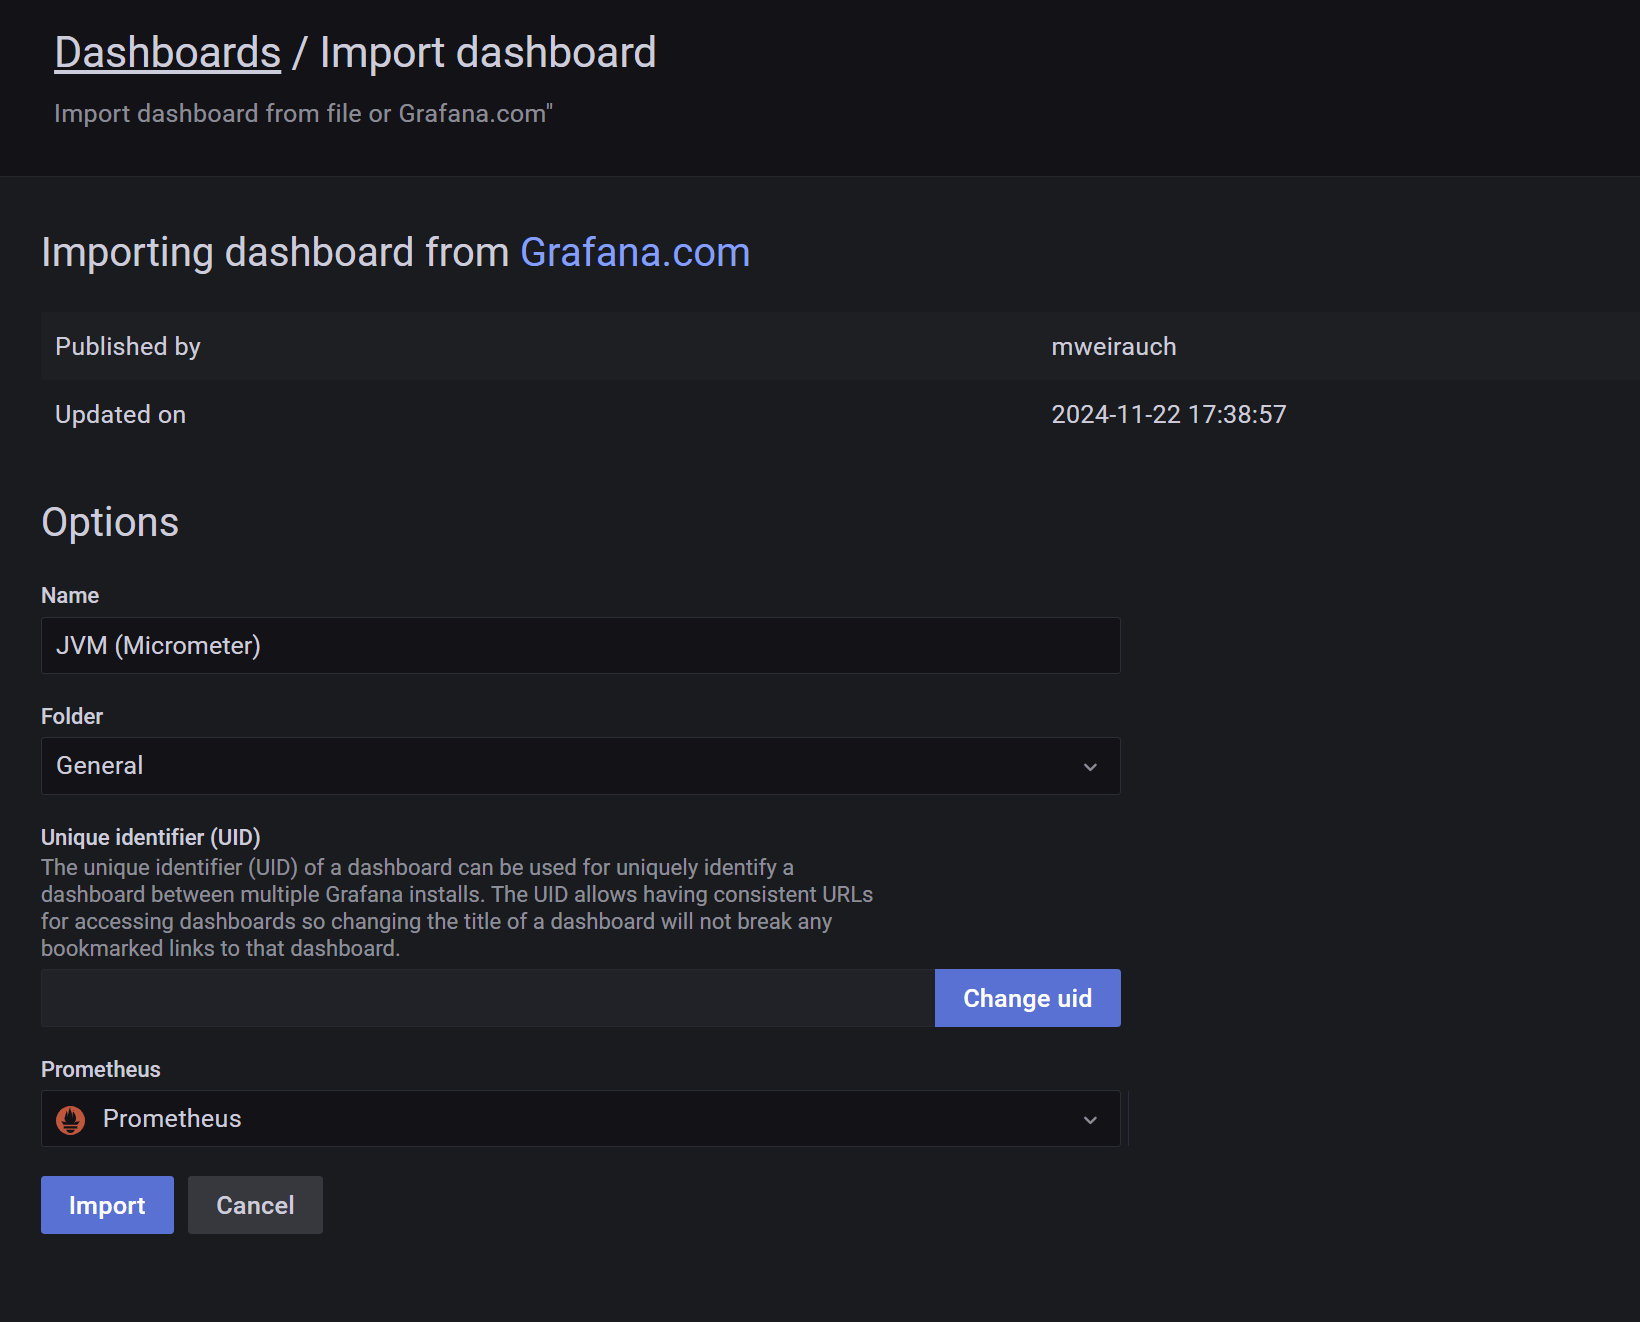
Task: Click the Prometheus field label
Action: coord(101,1069)
